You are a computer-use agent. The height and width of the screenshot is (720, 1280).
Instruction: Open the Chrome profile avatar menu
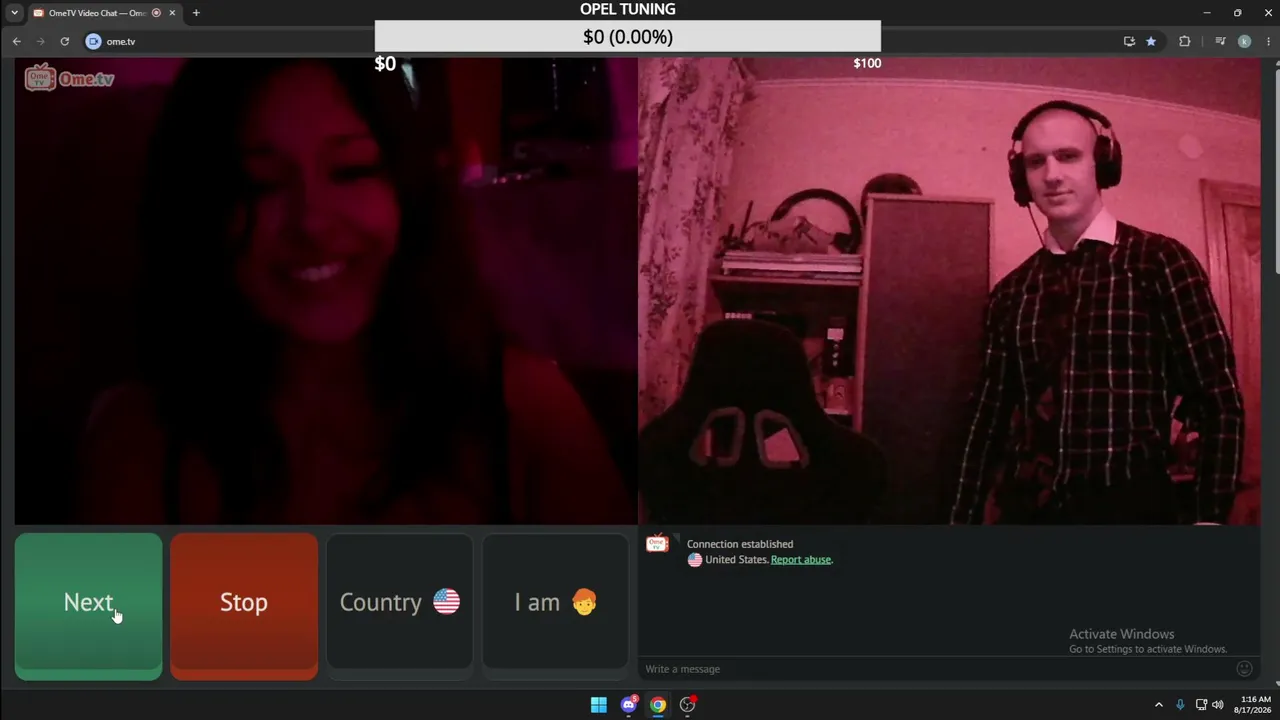[x=1244, y=41]
